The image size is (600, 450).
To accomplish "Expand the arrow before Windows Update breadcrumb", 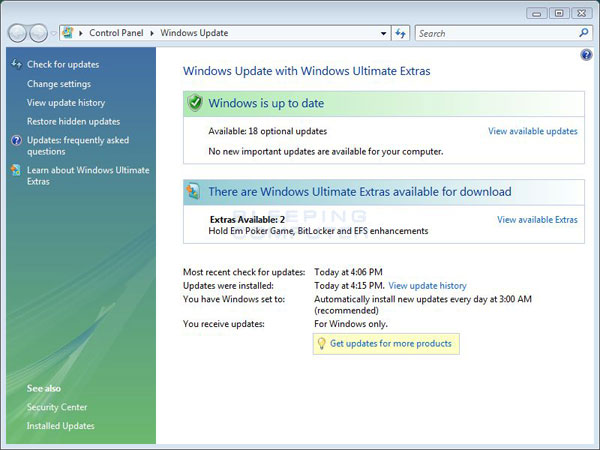I will pos(152,33).
